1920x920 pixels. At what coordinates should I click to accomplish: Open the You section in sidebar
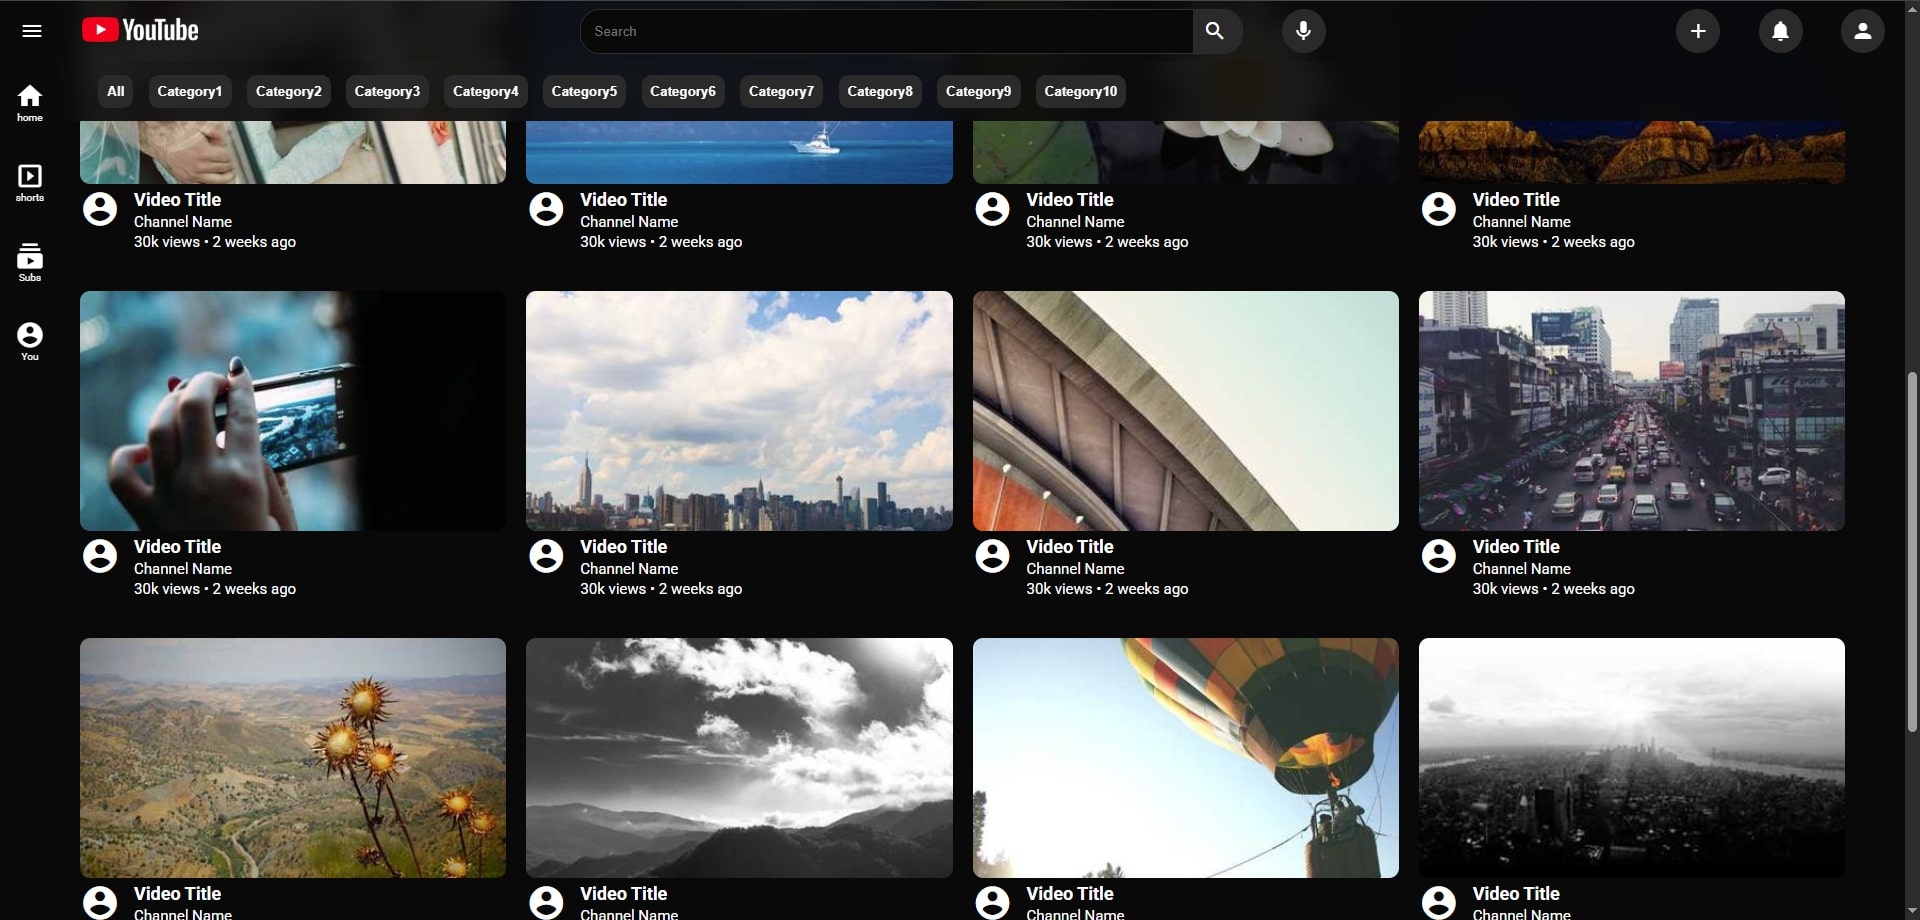30,341
